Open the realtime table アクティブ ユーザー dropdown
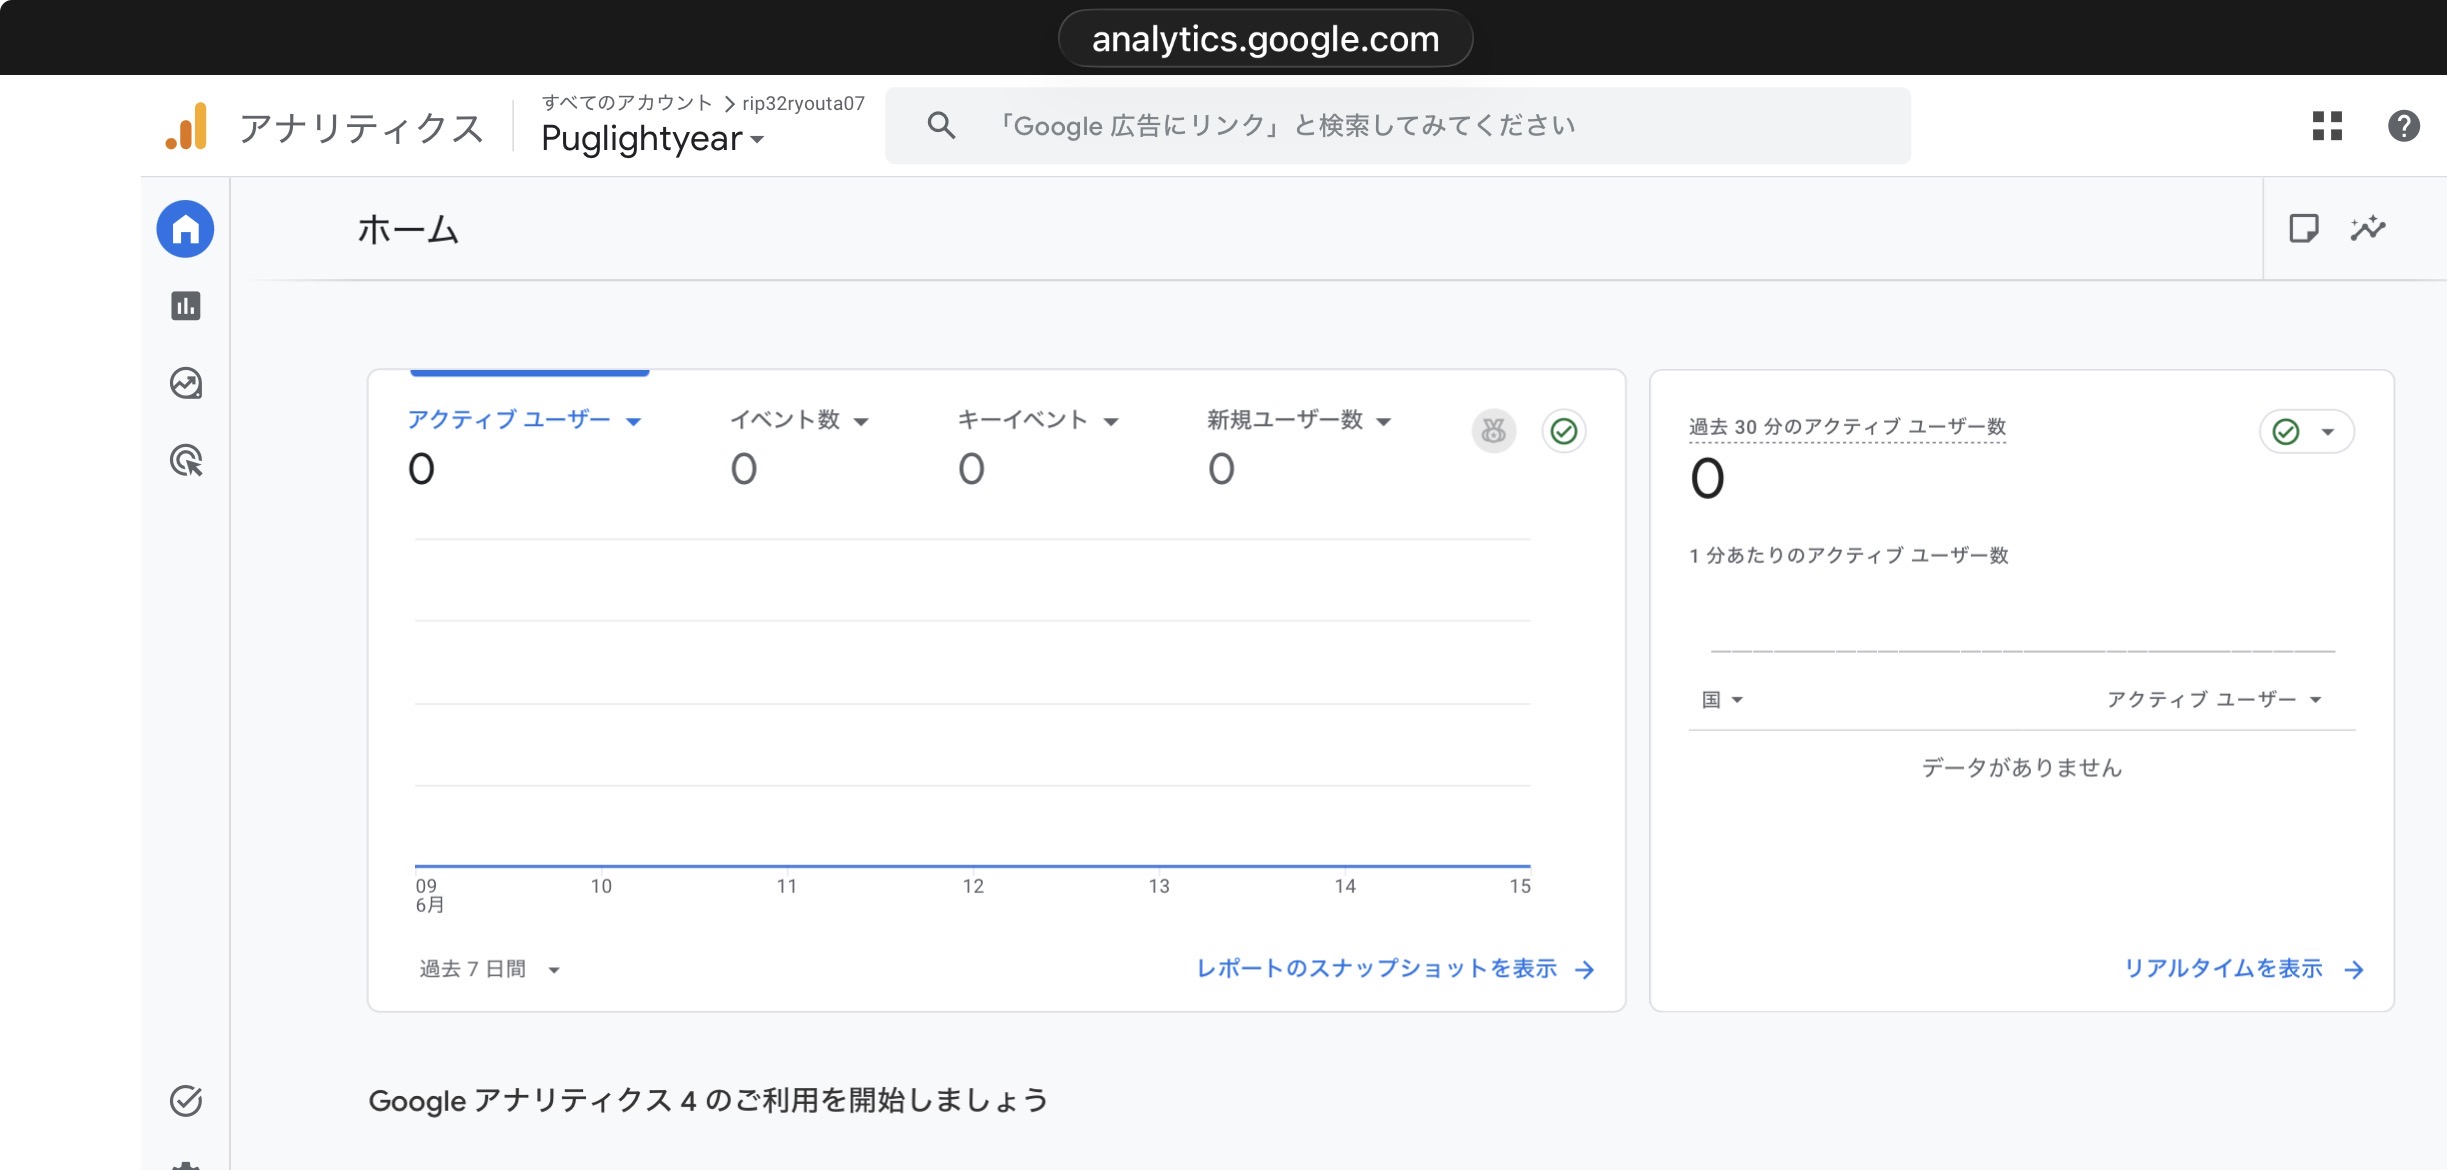 [x=2214, y=700]
